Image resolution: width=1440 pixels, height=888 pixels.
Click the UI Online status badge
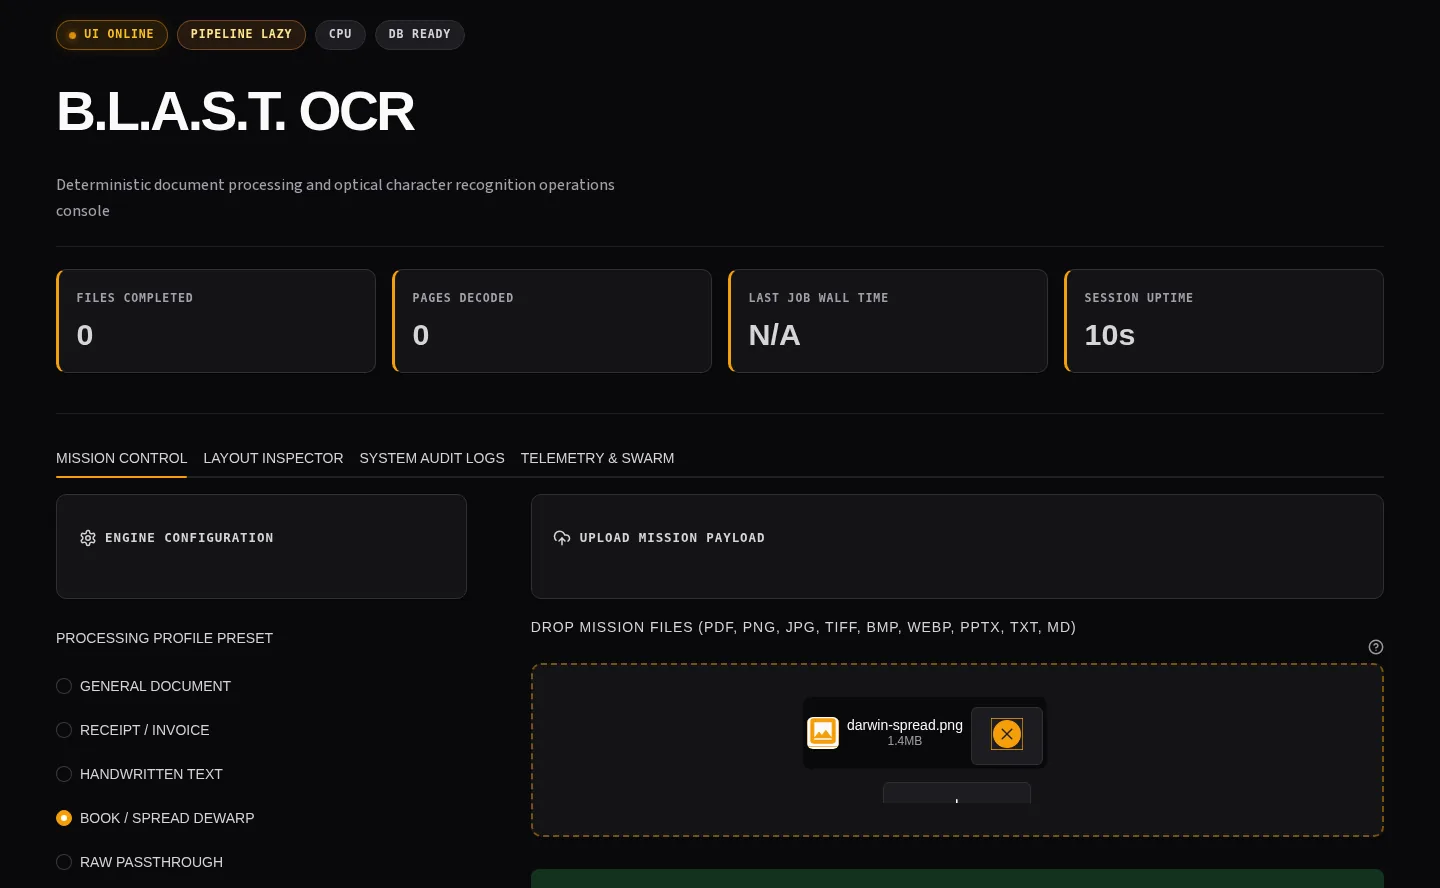[x=112, y=35]
